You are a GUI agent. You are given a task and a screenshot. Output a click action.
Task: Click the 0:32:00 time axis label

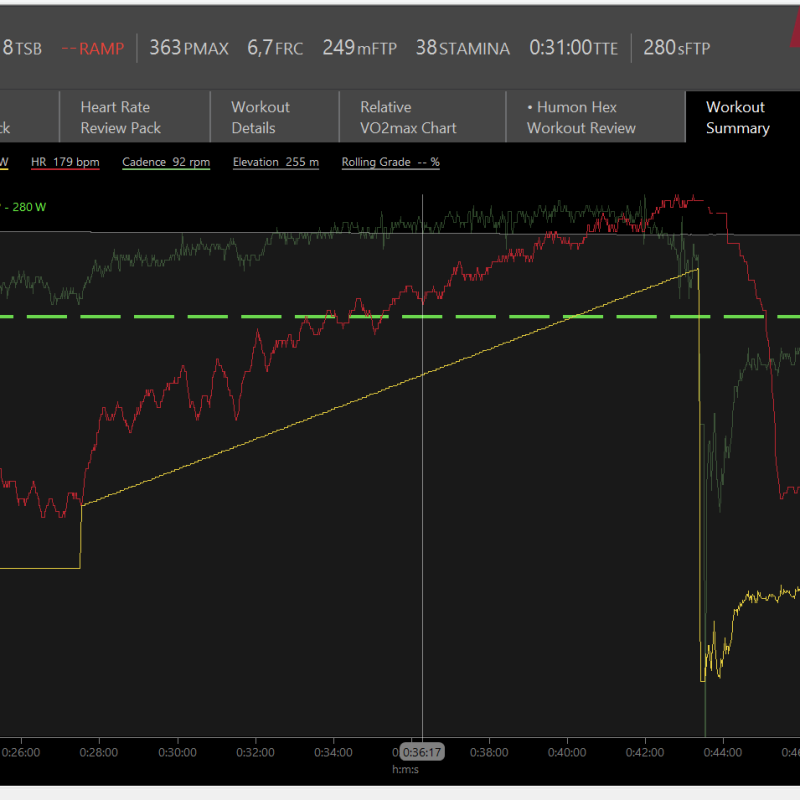[256, 753]
